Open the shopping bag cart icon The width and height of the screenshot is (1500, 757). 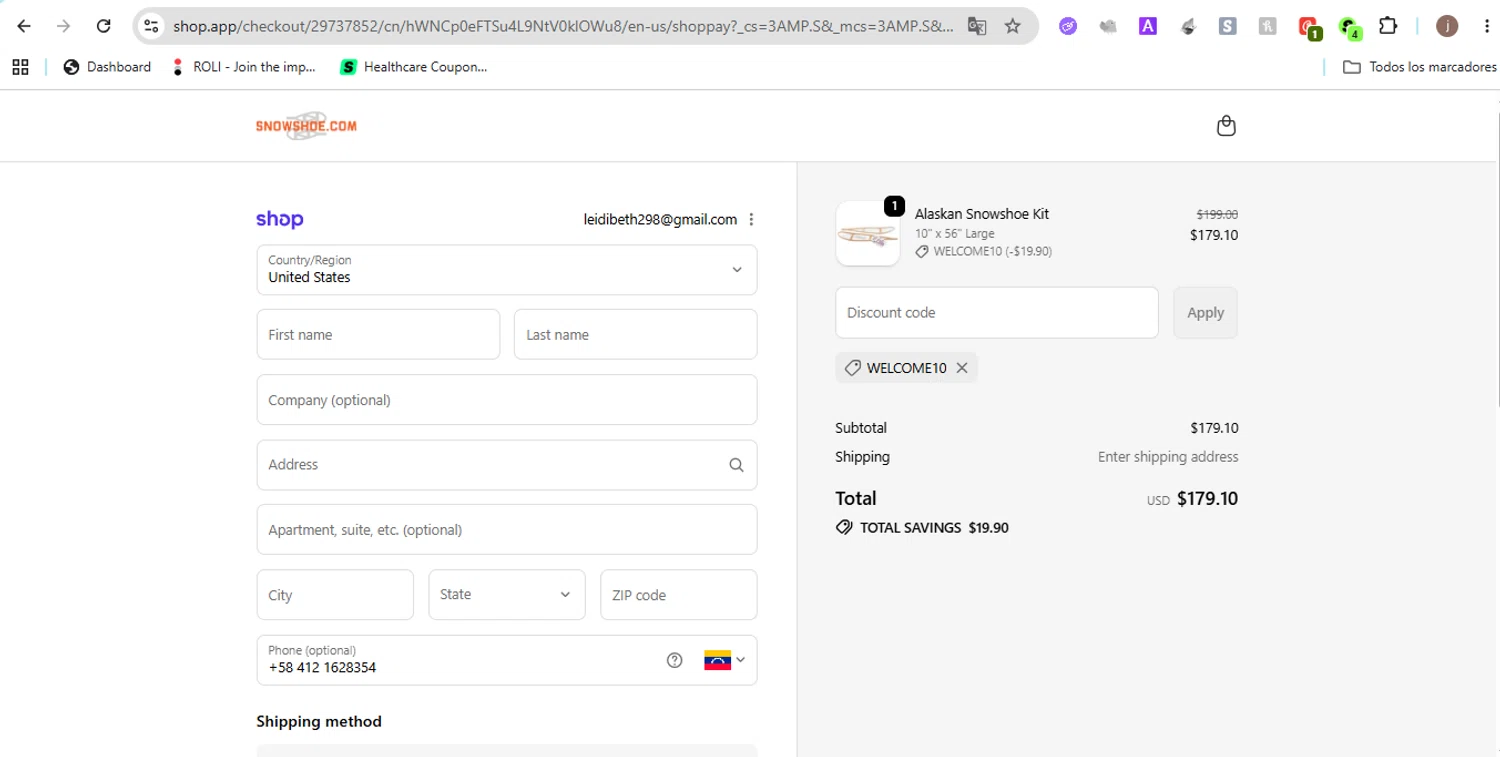[x=1226, y=126]
